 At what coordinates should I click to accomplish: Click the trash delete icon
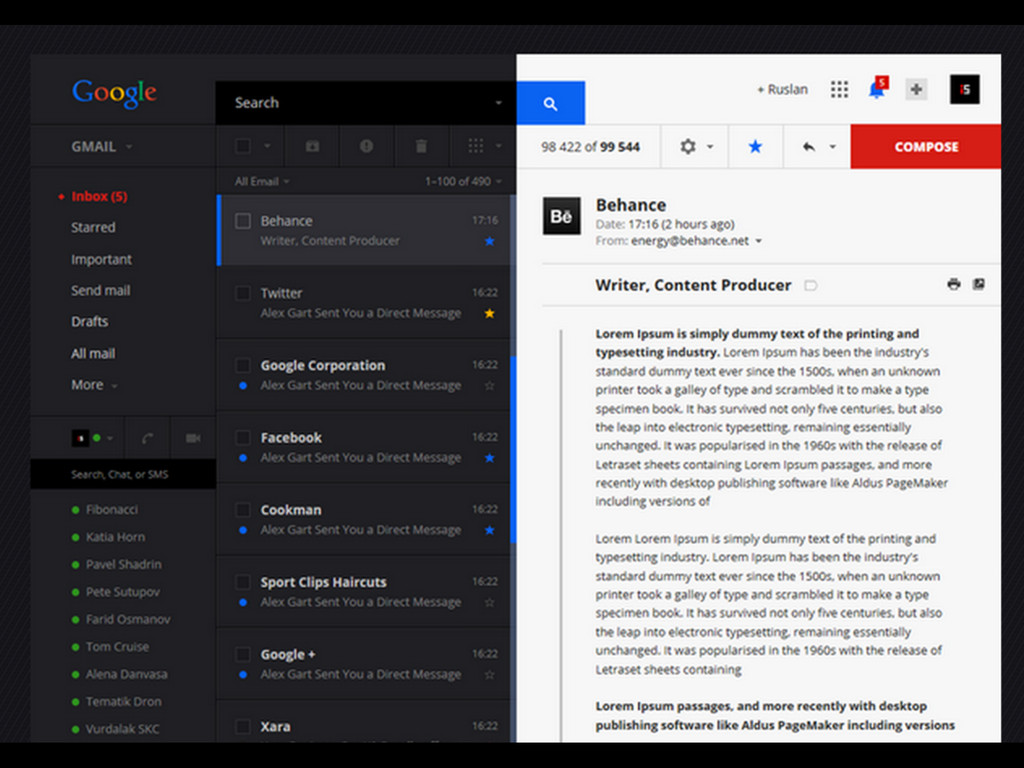coord(421,146)
